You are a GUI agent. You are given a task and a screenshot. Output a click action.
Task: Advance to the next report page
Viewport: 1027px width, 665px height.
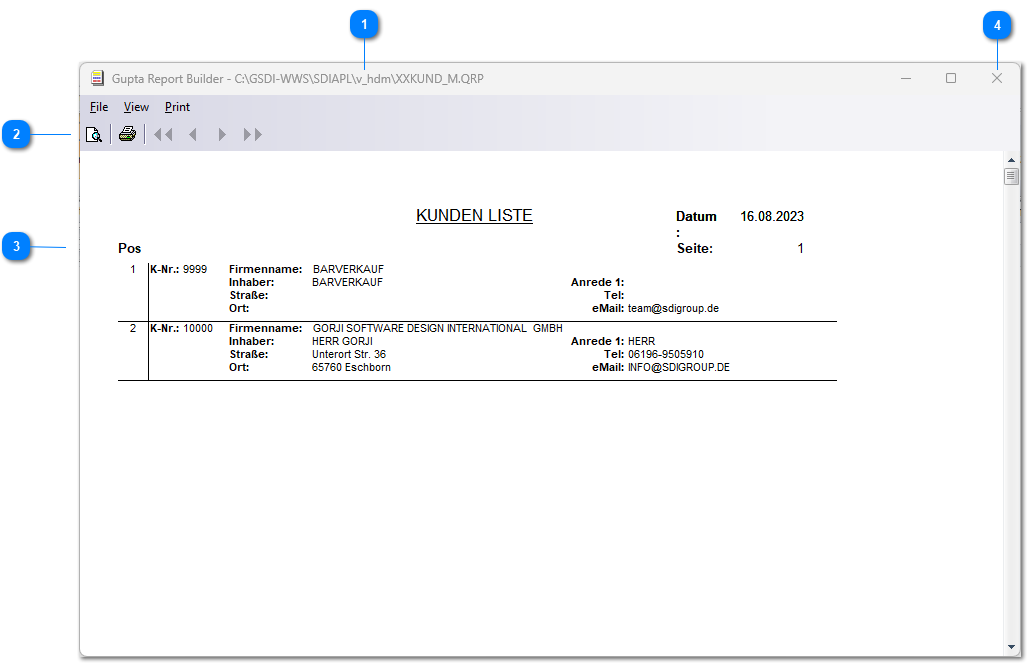tap(222, 134)
